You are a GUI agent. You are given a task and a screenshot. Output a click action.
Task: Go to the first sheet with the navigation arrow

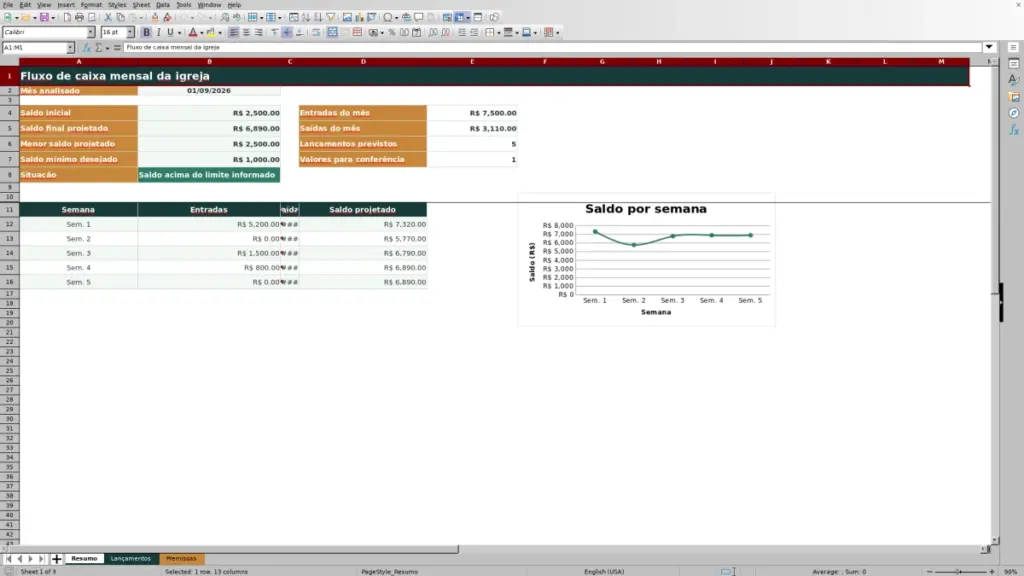click(x=8, y=559)
